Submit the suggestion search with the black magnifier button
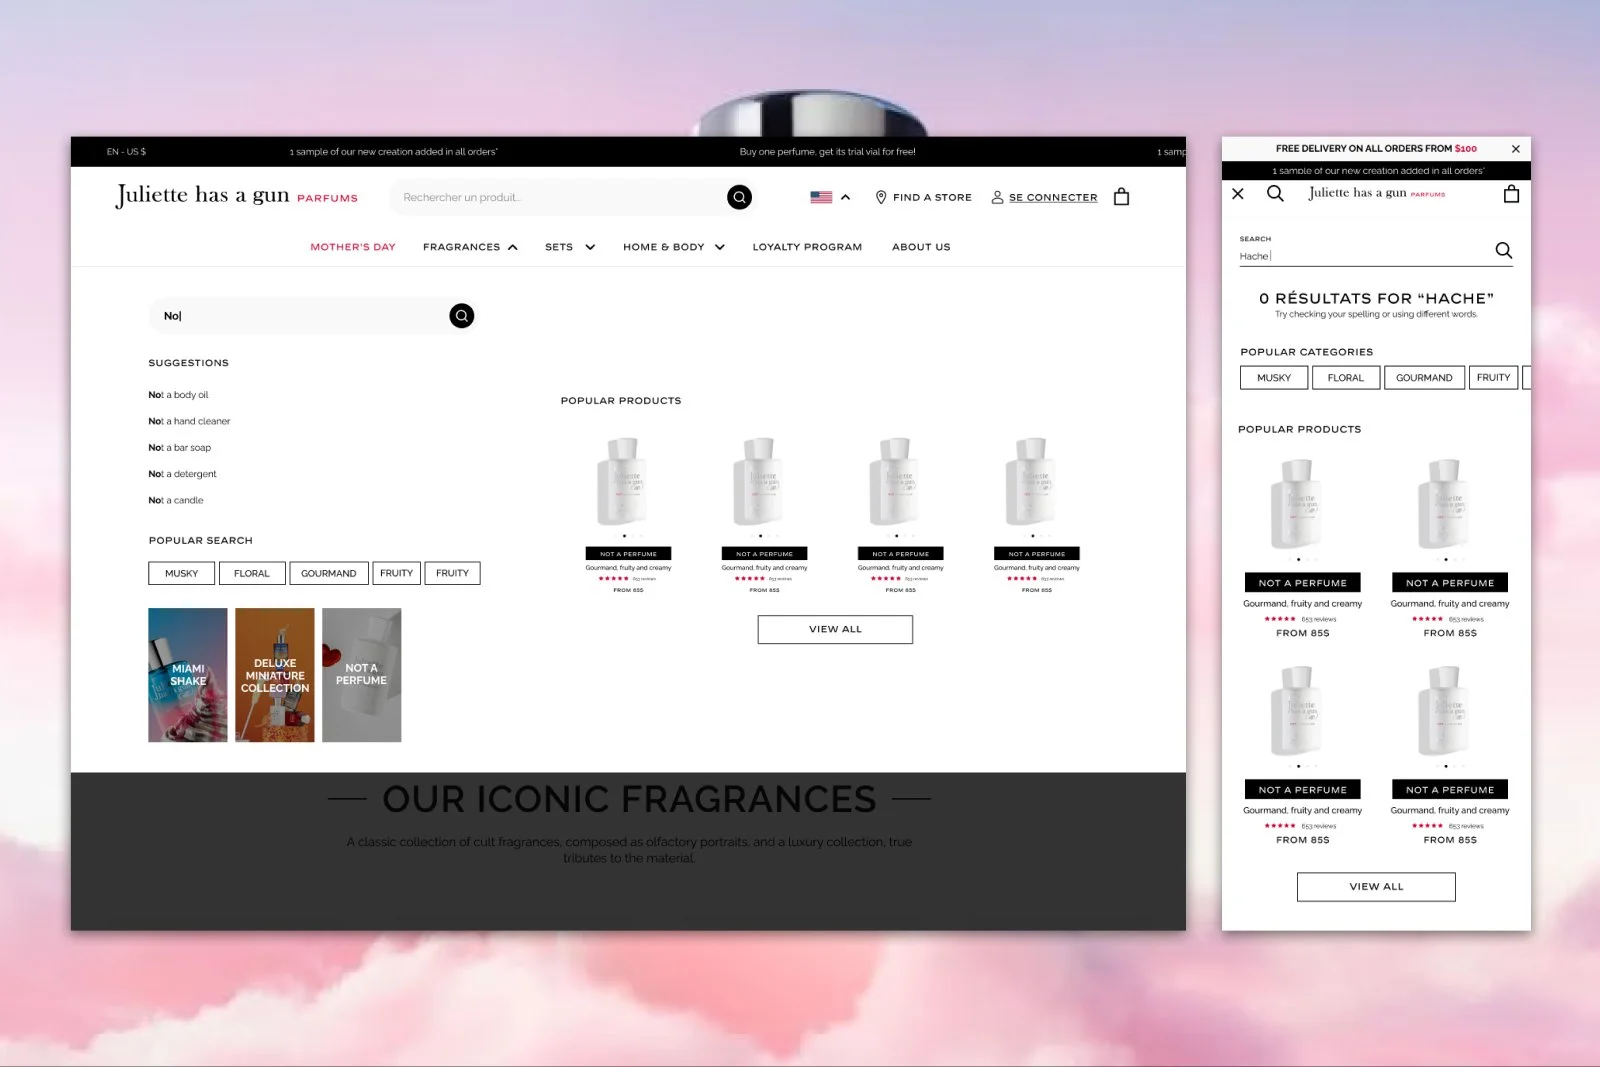 pyautogui.click(x=460, y=315)
